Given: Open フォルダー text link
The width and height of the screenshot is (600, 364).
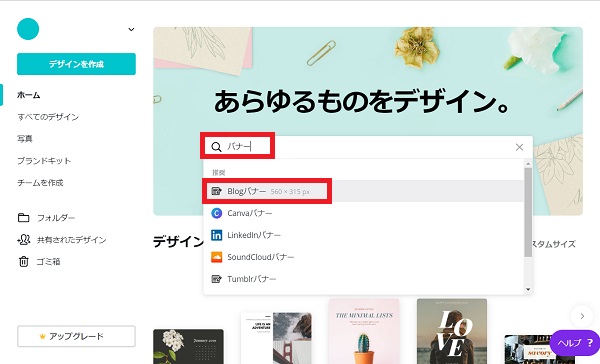Looking at the screenshot, I should (56, 218).
